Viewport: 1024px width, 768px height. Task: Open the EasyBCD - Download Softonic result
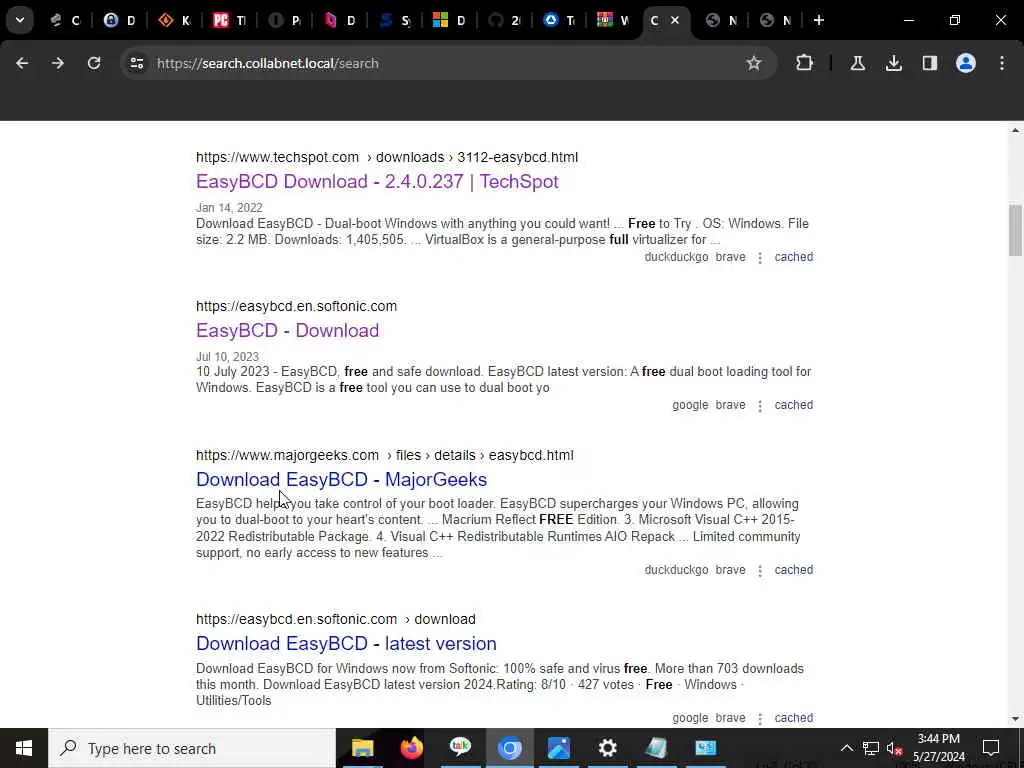point(287,330)
